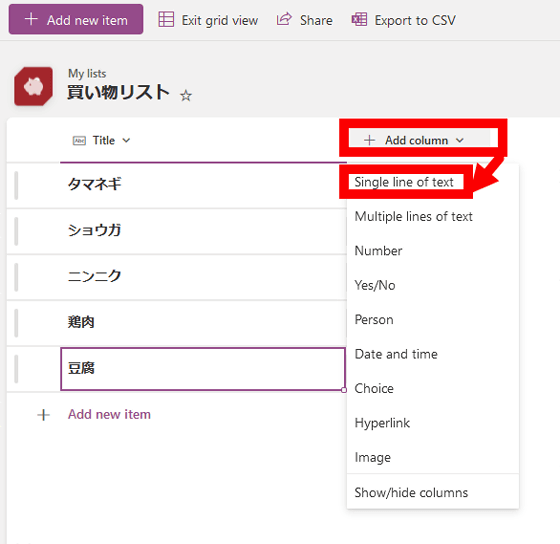Click the Add new item link below rows
560x544 pixels.
tap(109, 414)
